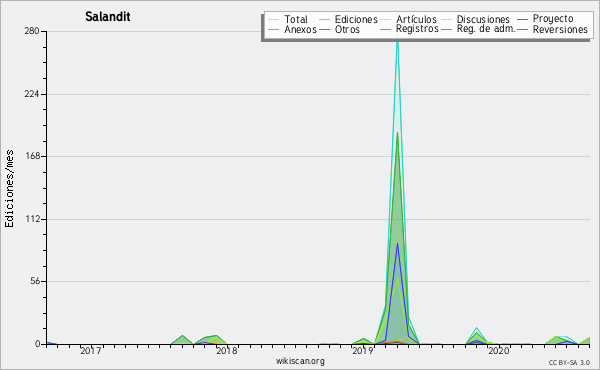Click the 2018 x-axis label
This screenshot has width=600, height=370.
click(227, 351)
